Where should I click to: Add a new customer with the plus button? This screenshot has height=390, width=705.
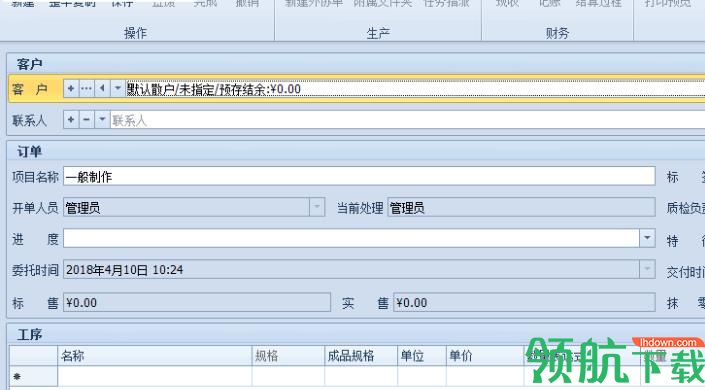(x=71, y=89)
